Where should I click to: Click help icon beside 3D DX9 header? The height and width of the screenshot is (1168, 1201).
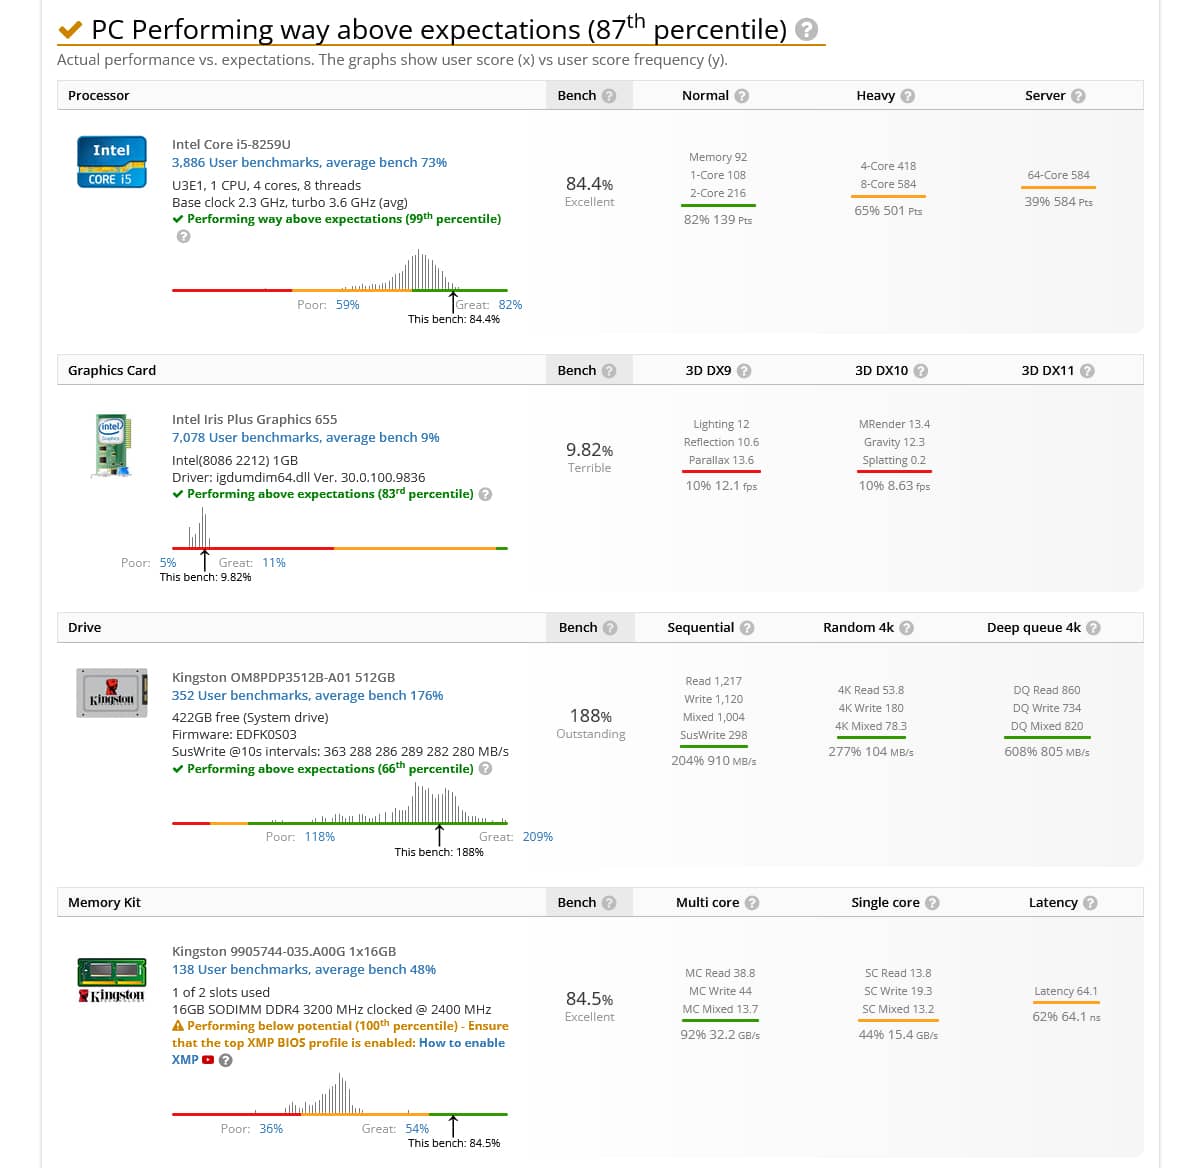coord(744,371)
